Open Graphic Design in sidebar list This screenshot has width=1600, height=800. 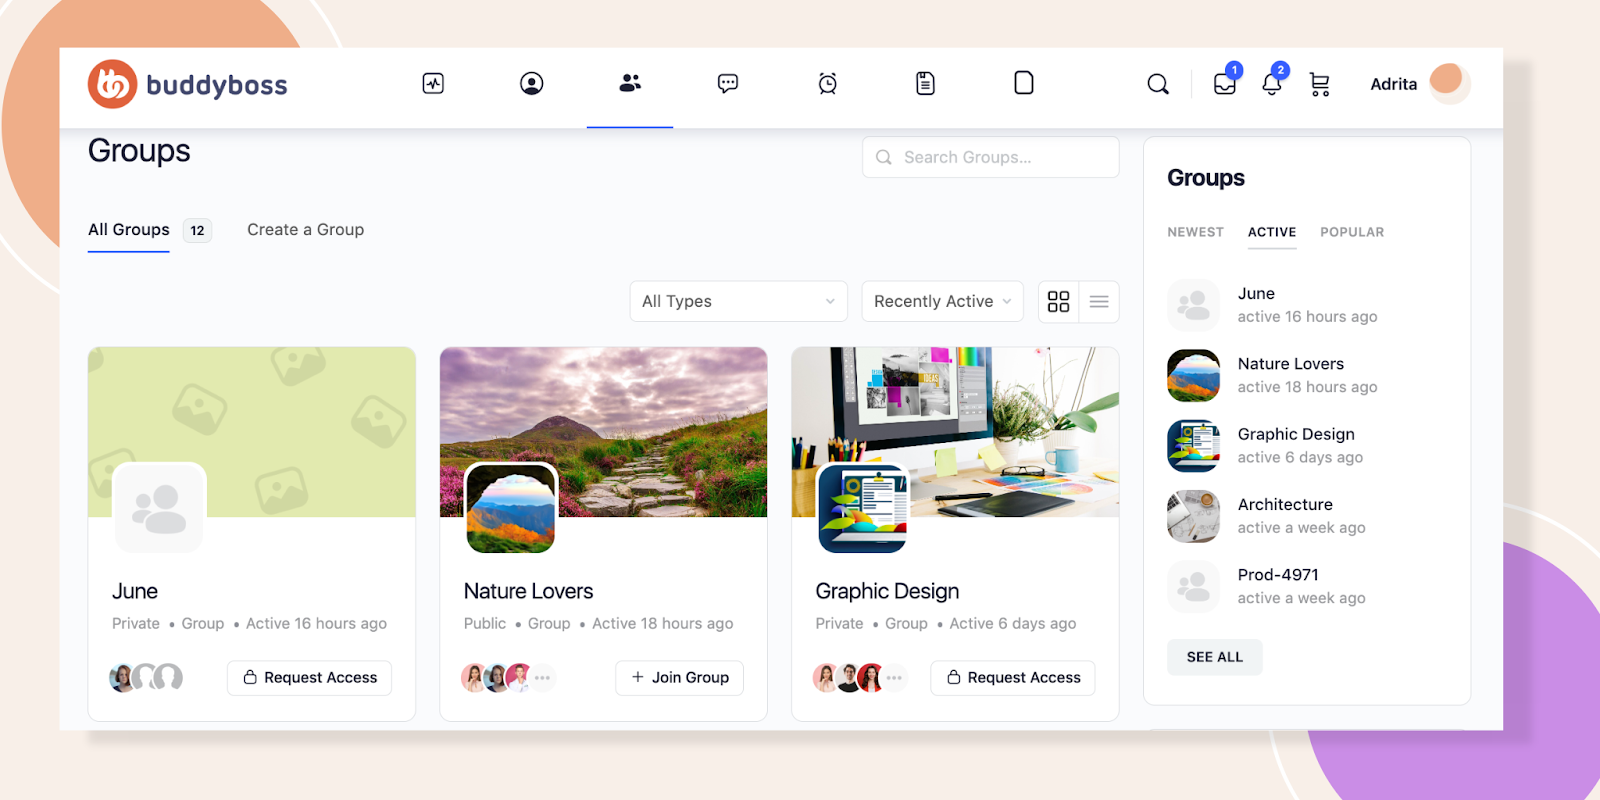pyautogui.click(x=1296, y=434)
